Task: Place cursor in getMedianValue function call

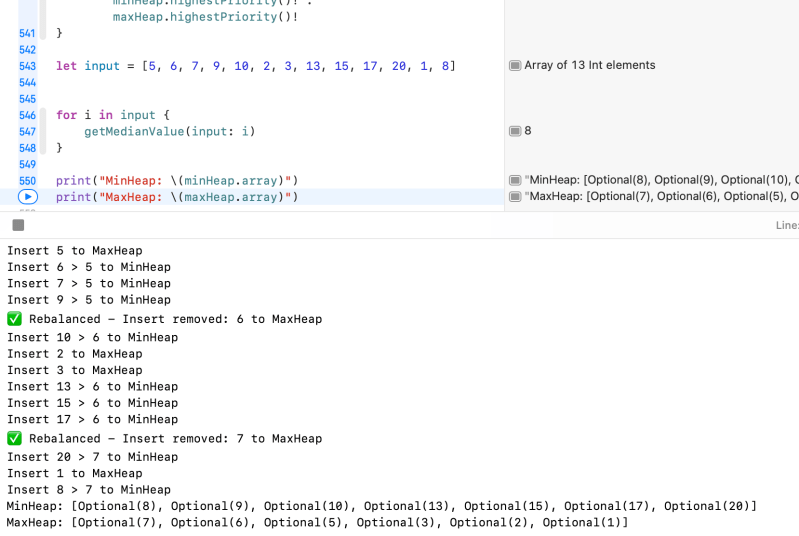Action: (132, 131)
